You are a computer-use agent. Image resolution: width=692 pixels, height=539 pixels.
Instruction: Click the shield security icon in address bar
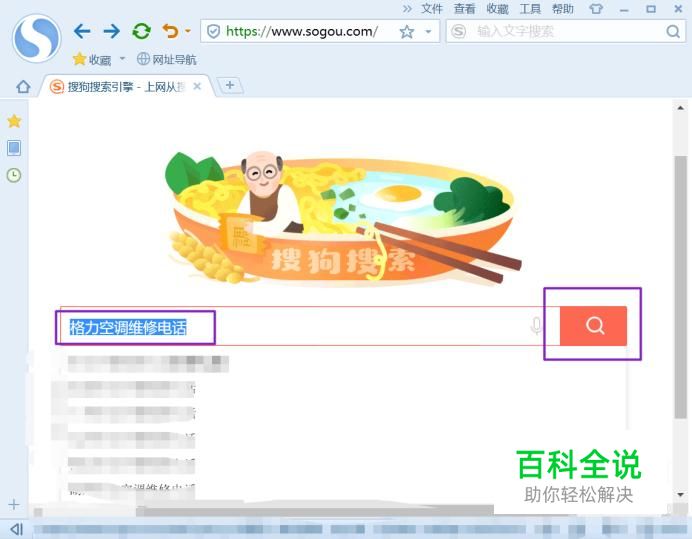214,31
